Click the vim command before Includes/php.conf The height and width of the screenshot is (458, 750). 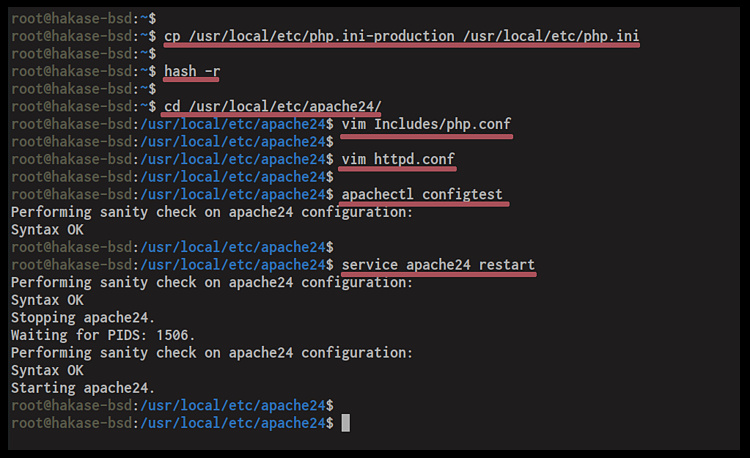click(x=353, y=124)
